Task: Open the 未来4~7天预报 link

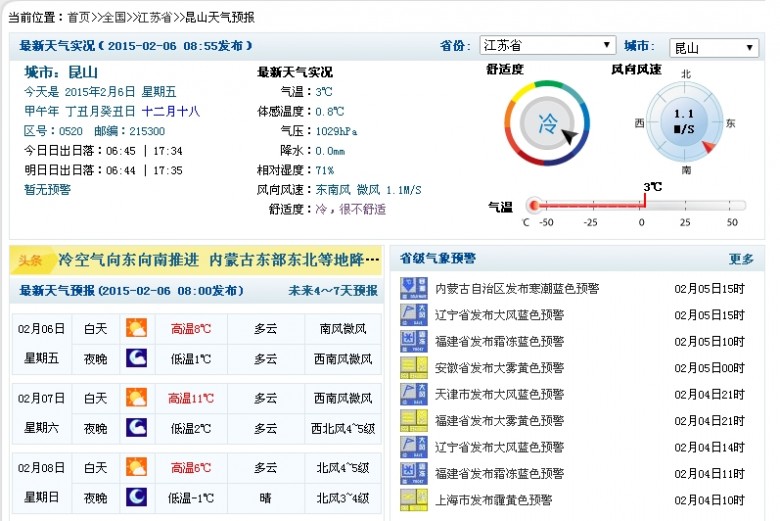Action: coord(333,291)
